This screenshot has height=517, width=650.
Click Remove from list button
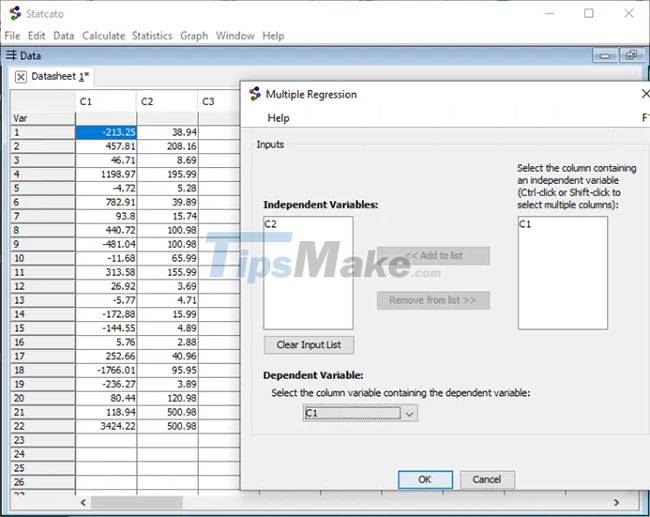[433, 301]
